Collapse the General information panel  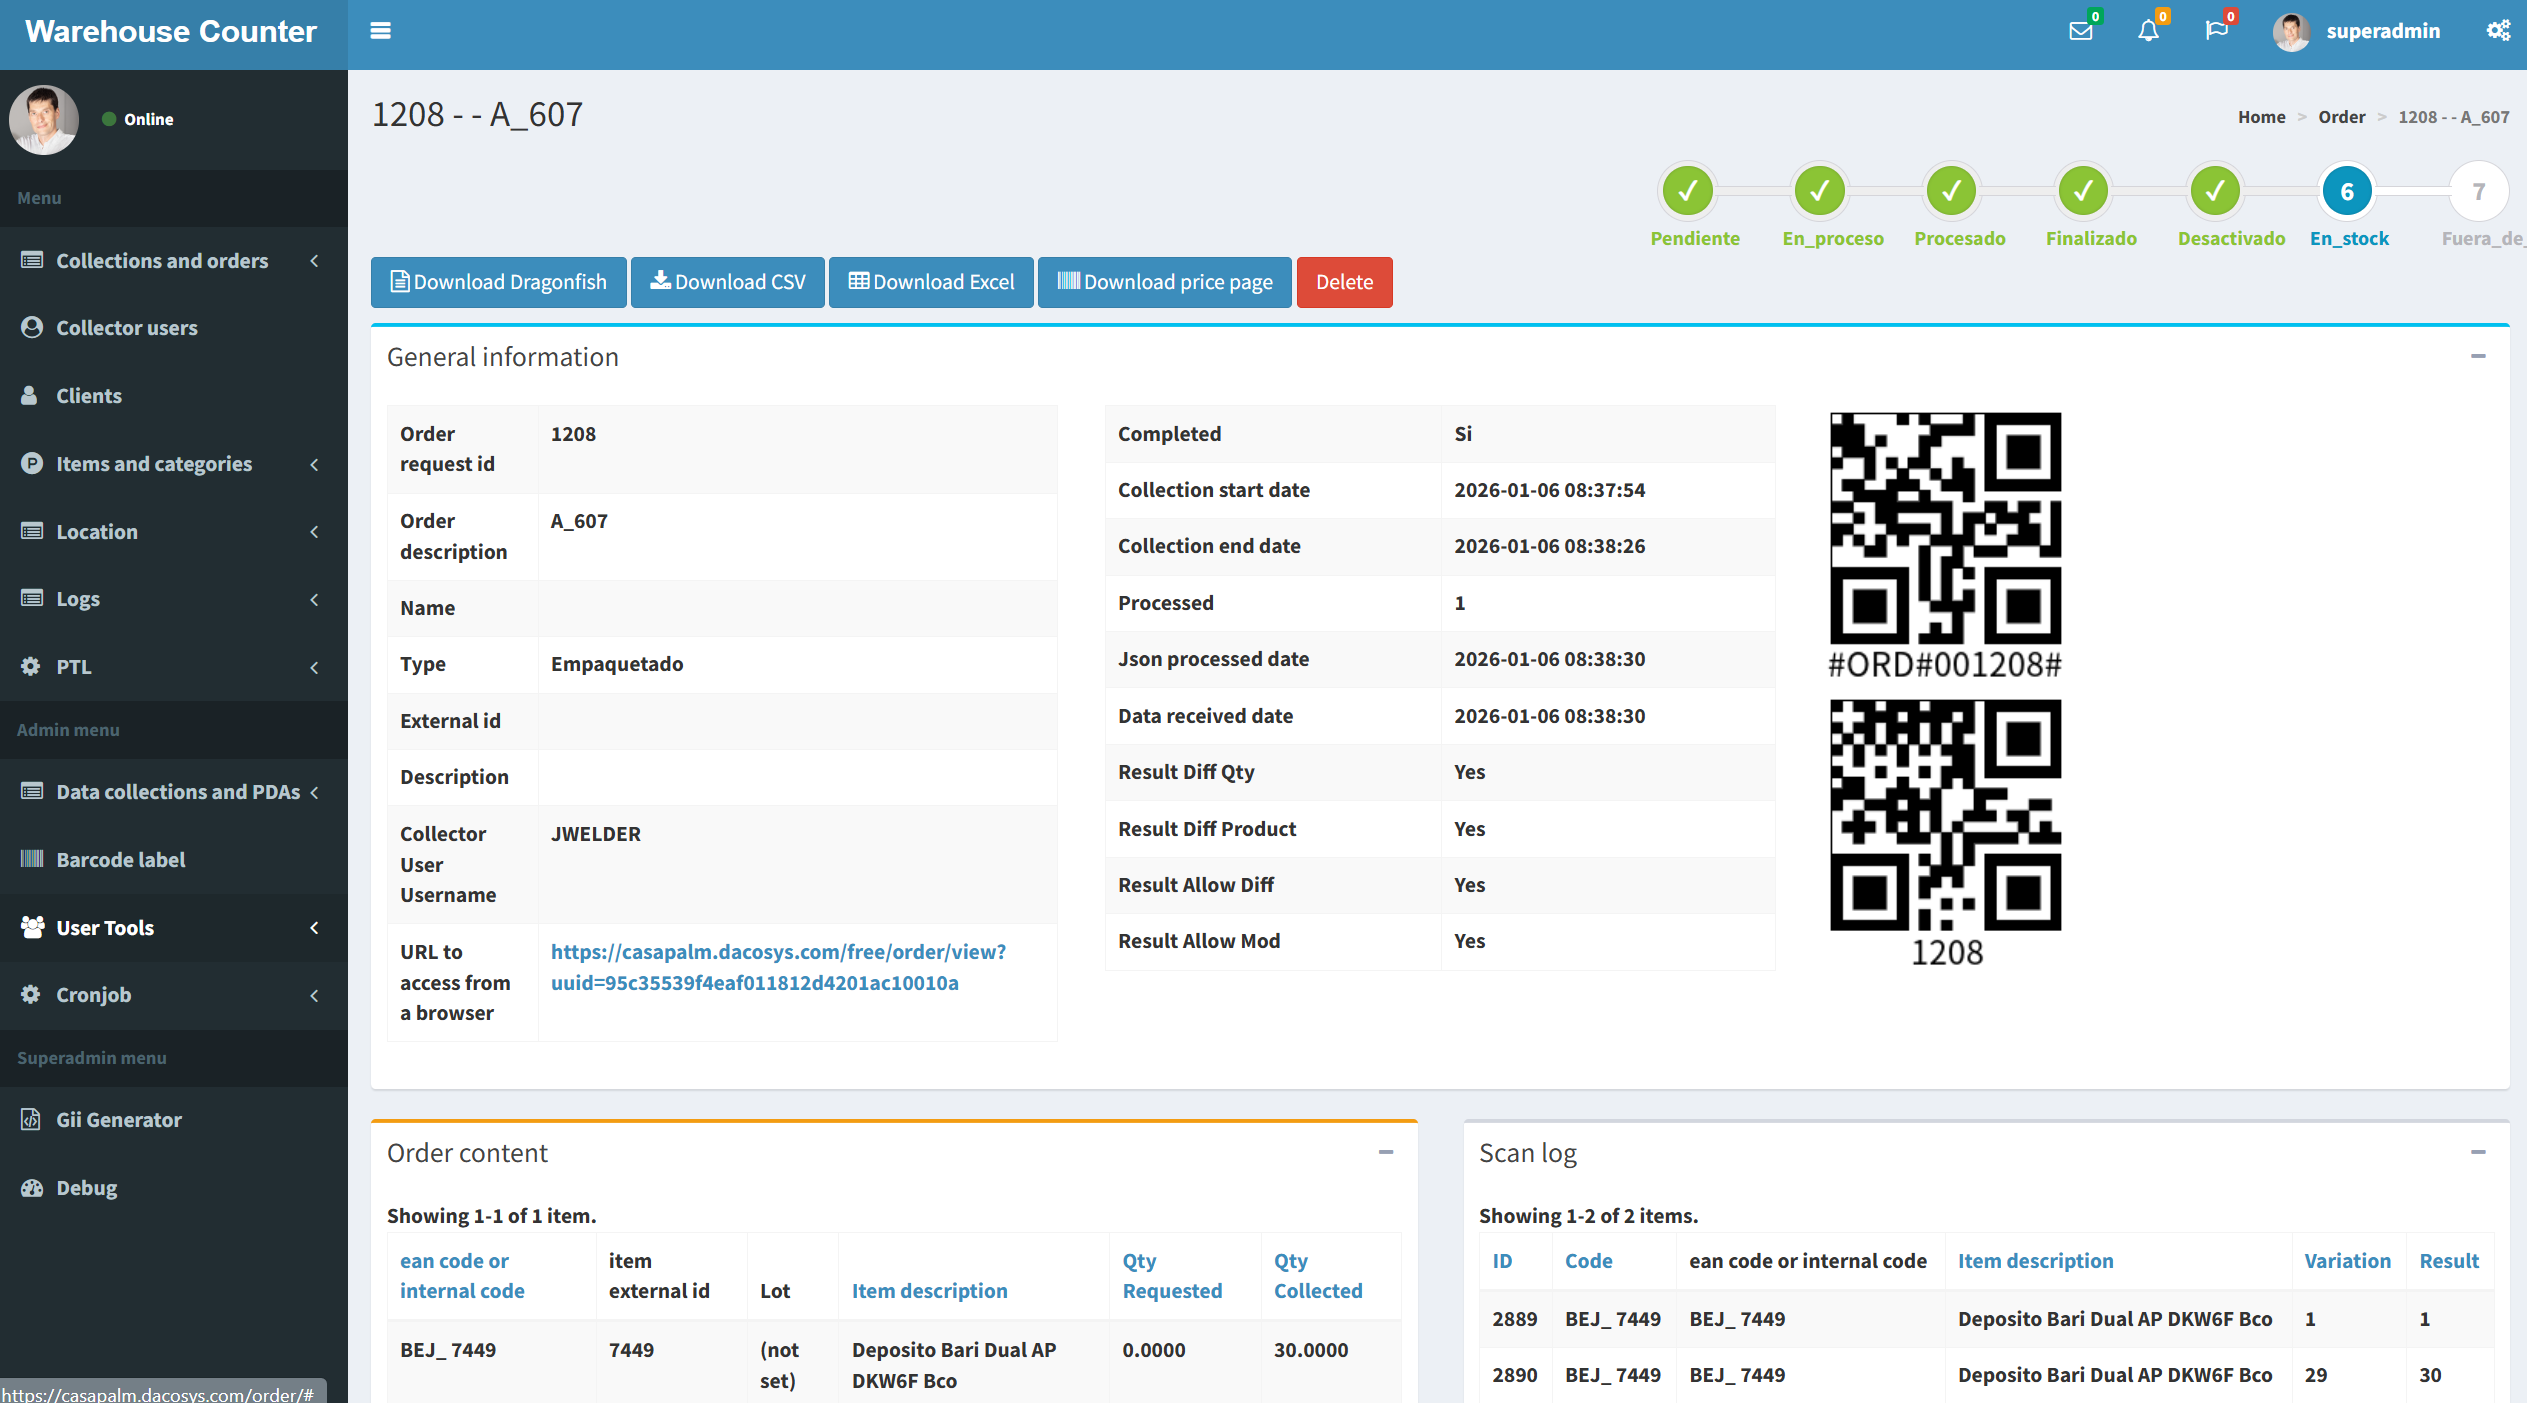pyautogui.click(x=2478, y=356)
